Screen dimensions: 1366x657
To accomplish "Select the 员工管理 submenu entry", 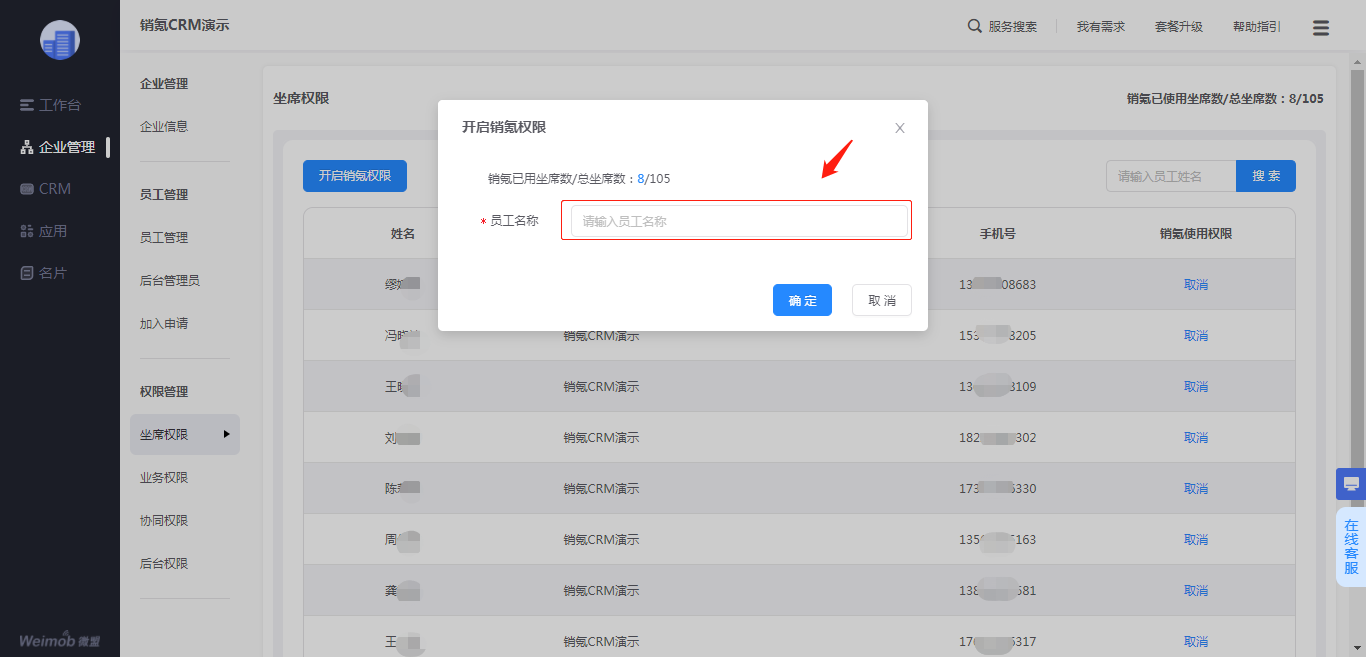I will (x=164, y=238).
